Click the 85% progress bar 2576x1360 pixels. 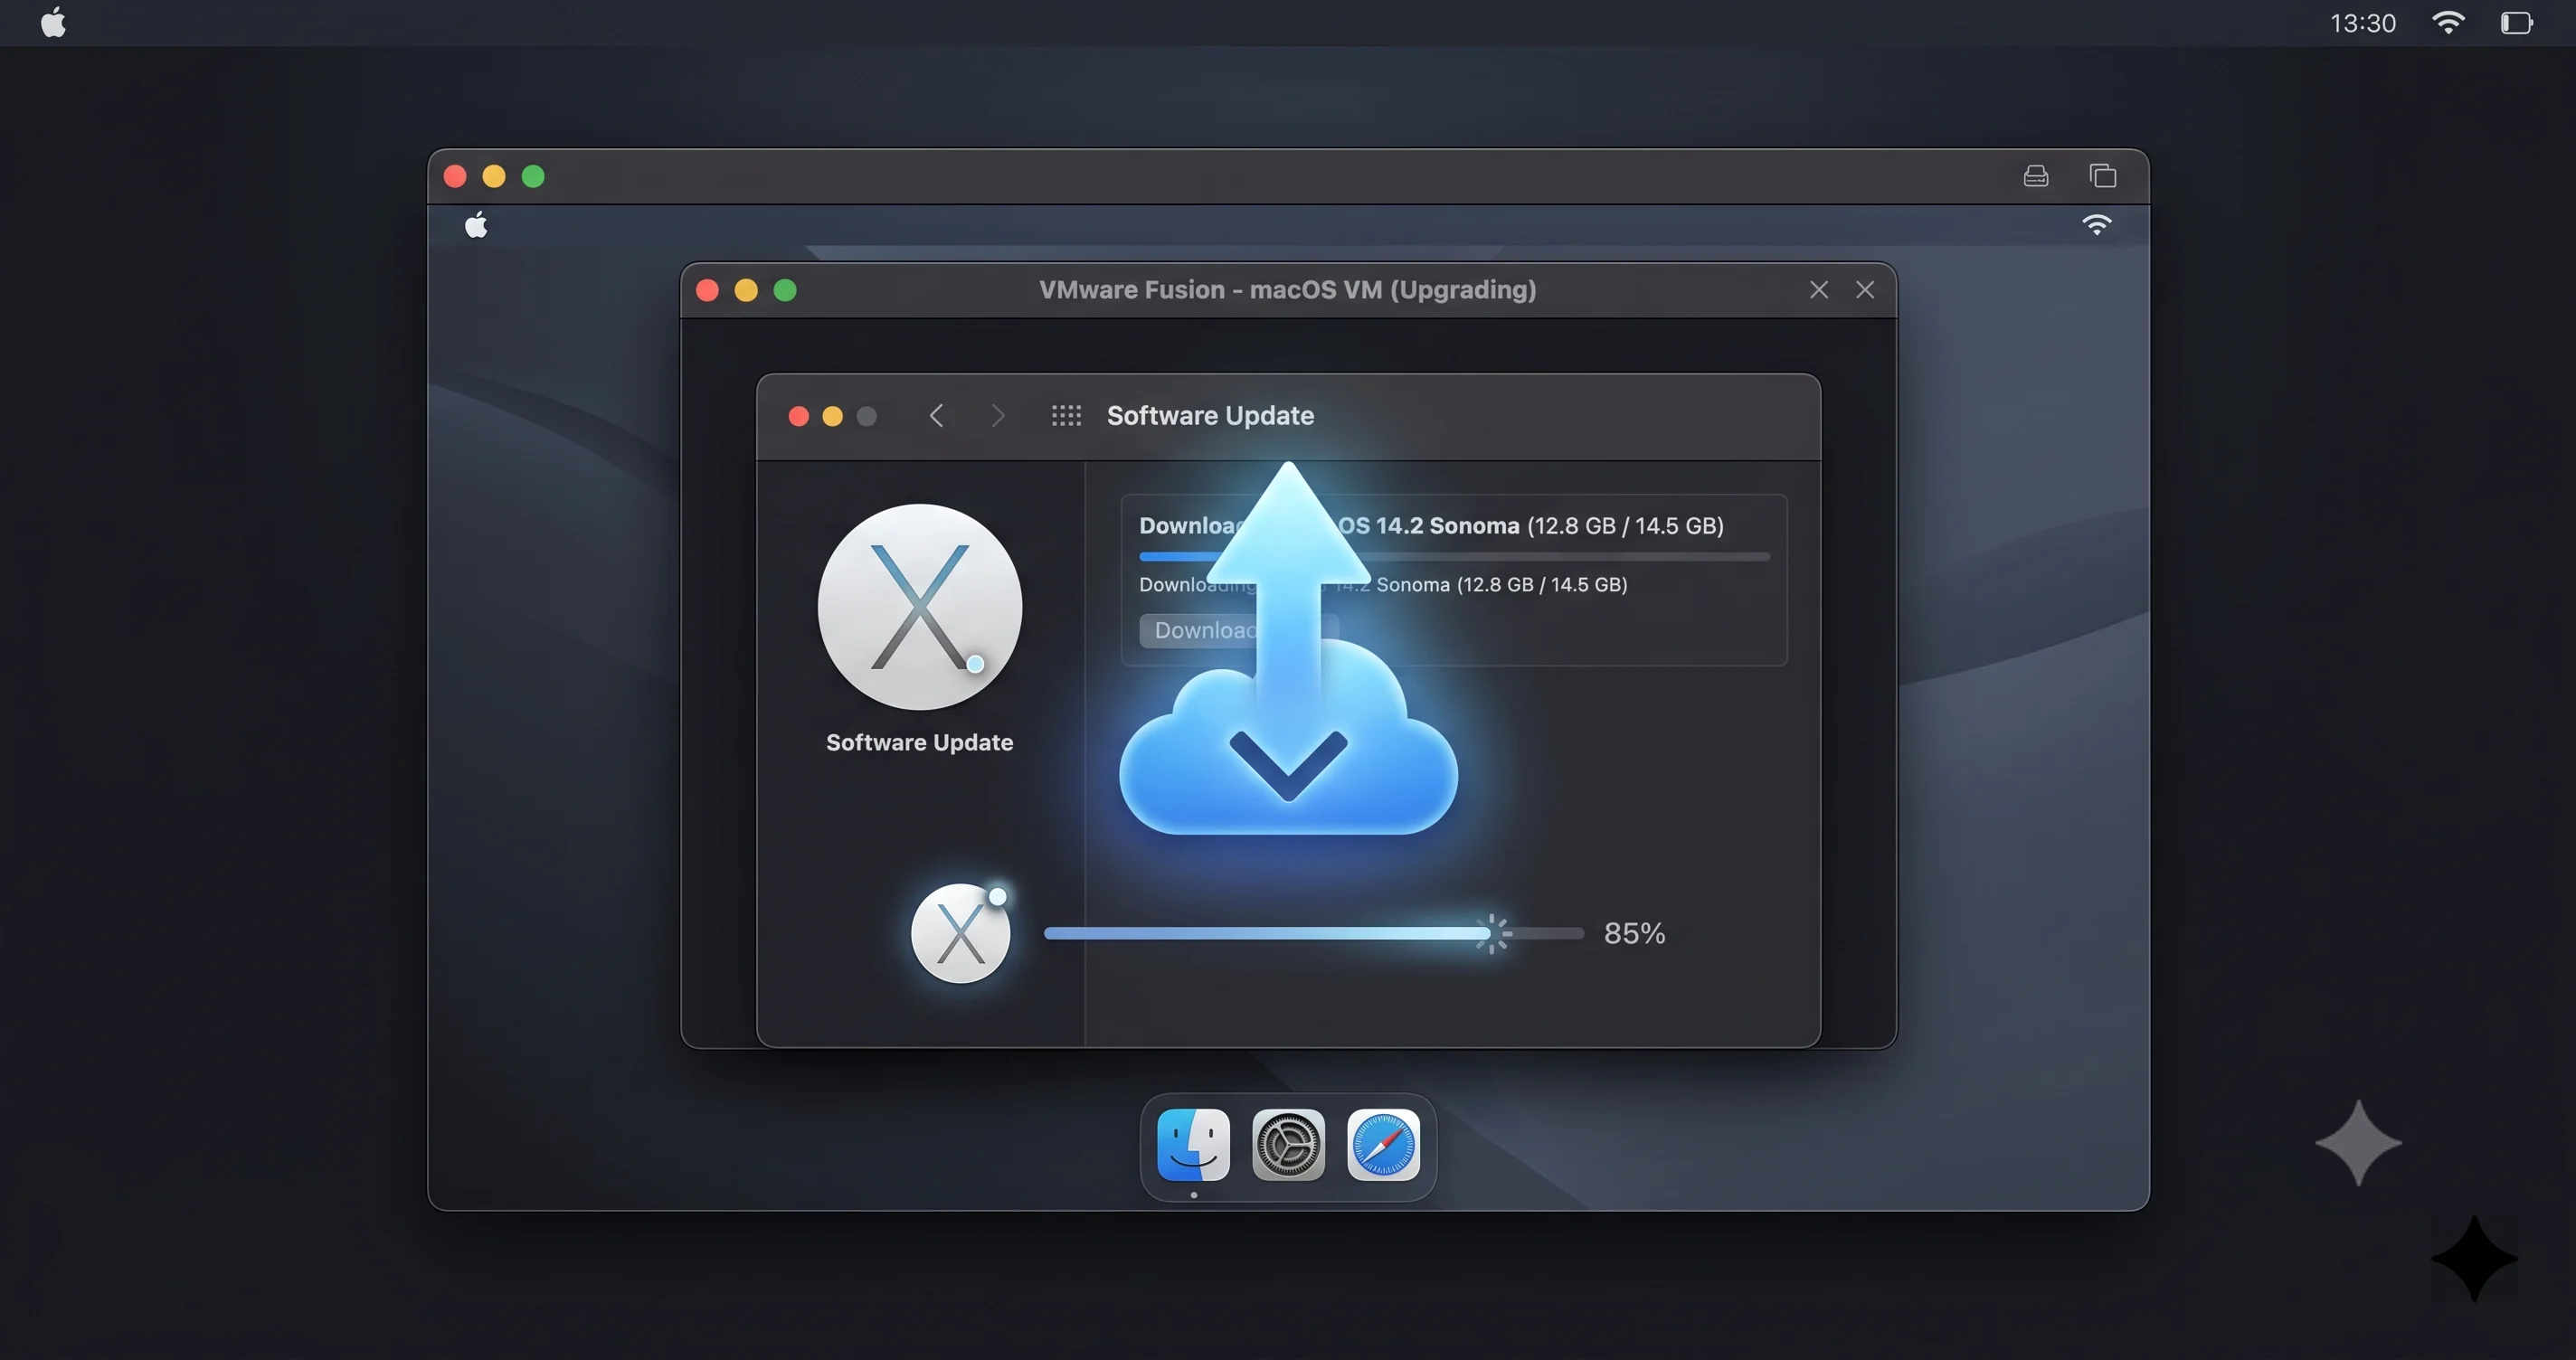point(1313,933)
